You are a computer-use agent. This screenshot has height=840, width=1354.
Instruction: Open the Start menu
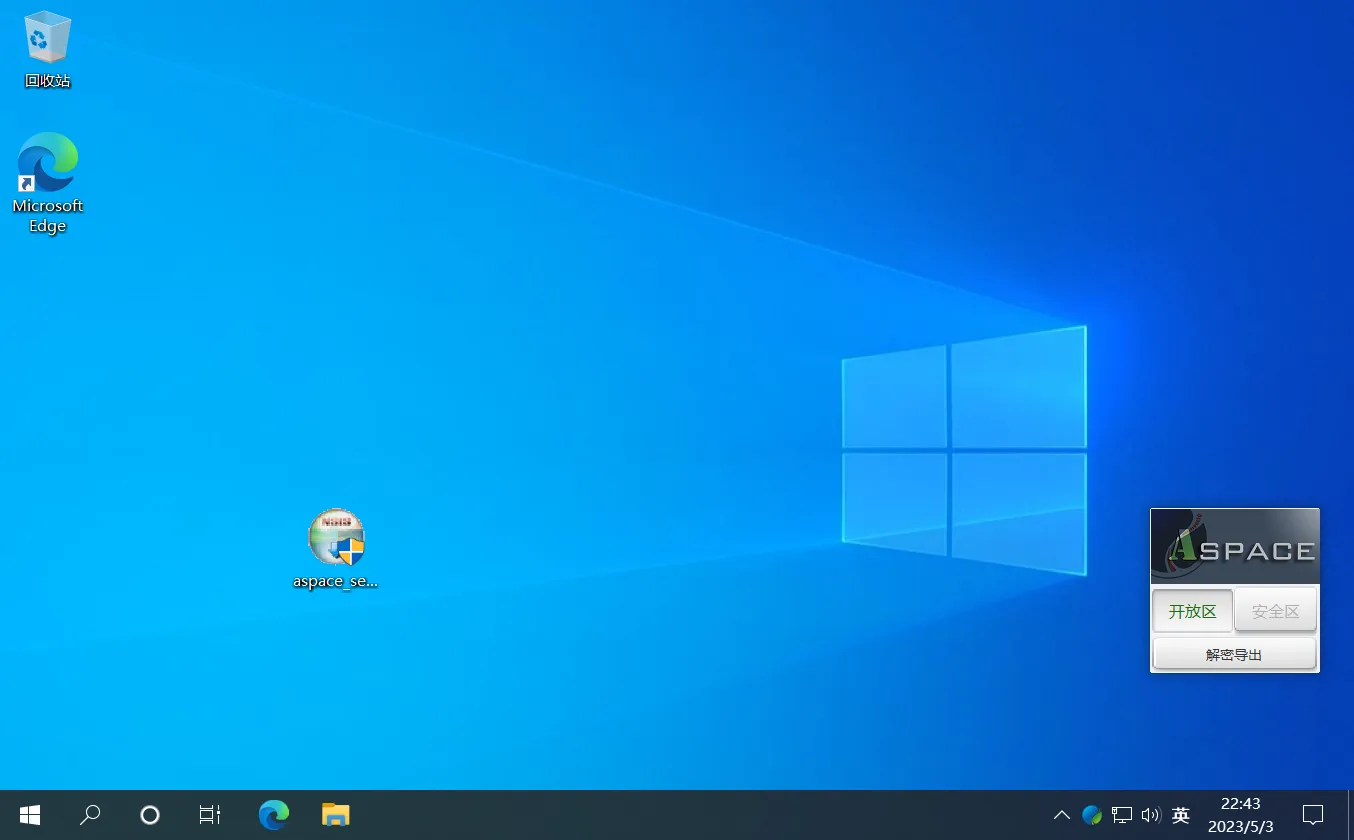pyautogui.click(x=29, y=815)
